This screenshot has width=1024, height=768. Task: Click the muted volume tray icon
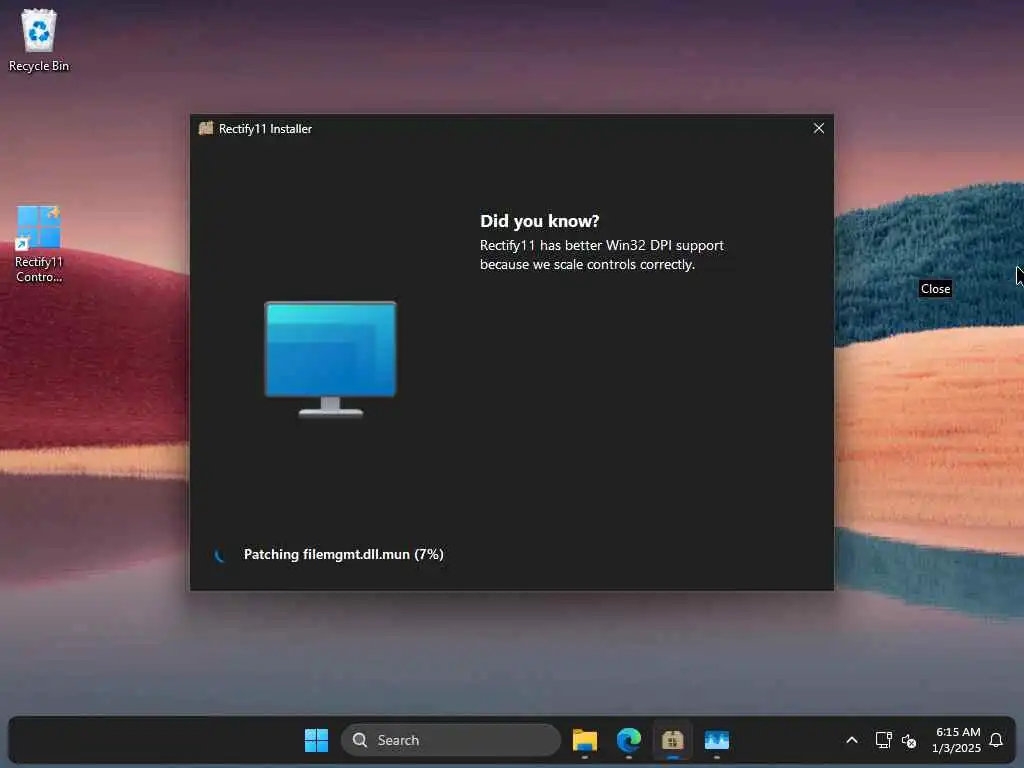click(908, 741)
